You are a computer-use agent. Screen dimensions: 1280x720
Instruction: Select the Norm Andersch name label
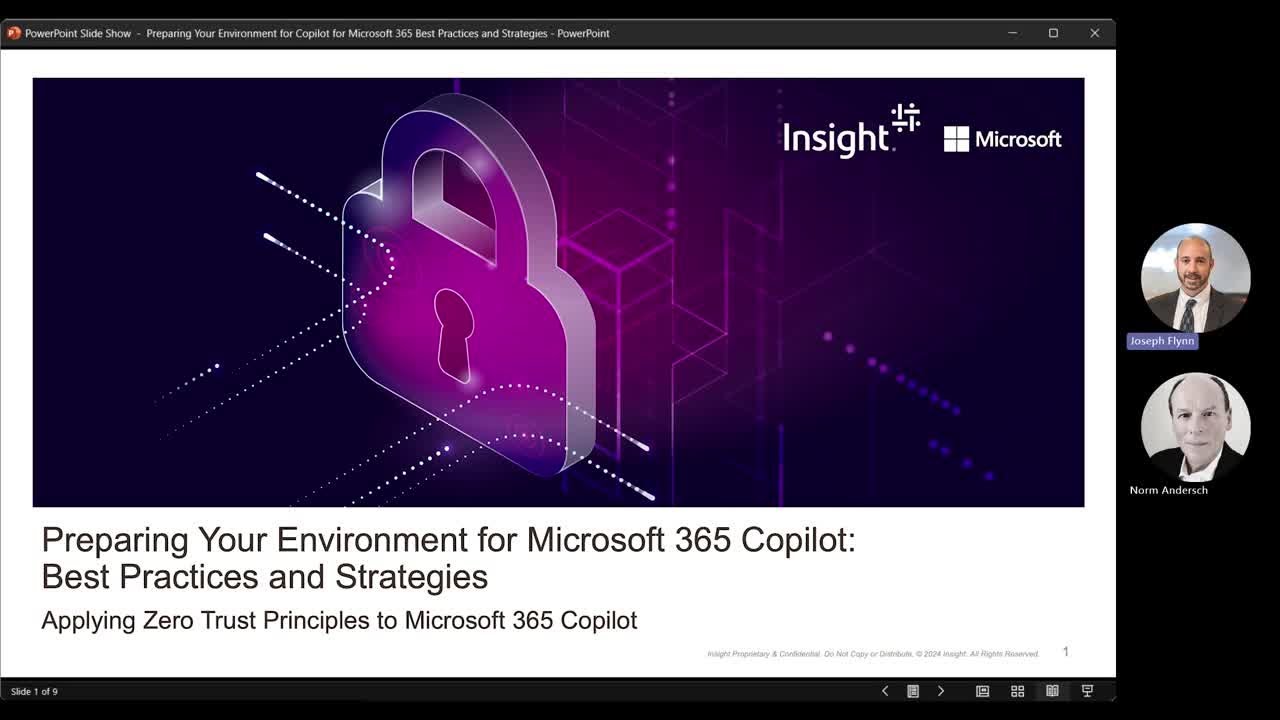[1169, 490]
